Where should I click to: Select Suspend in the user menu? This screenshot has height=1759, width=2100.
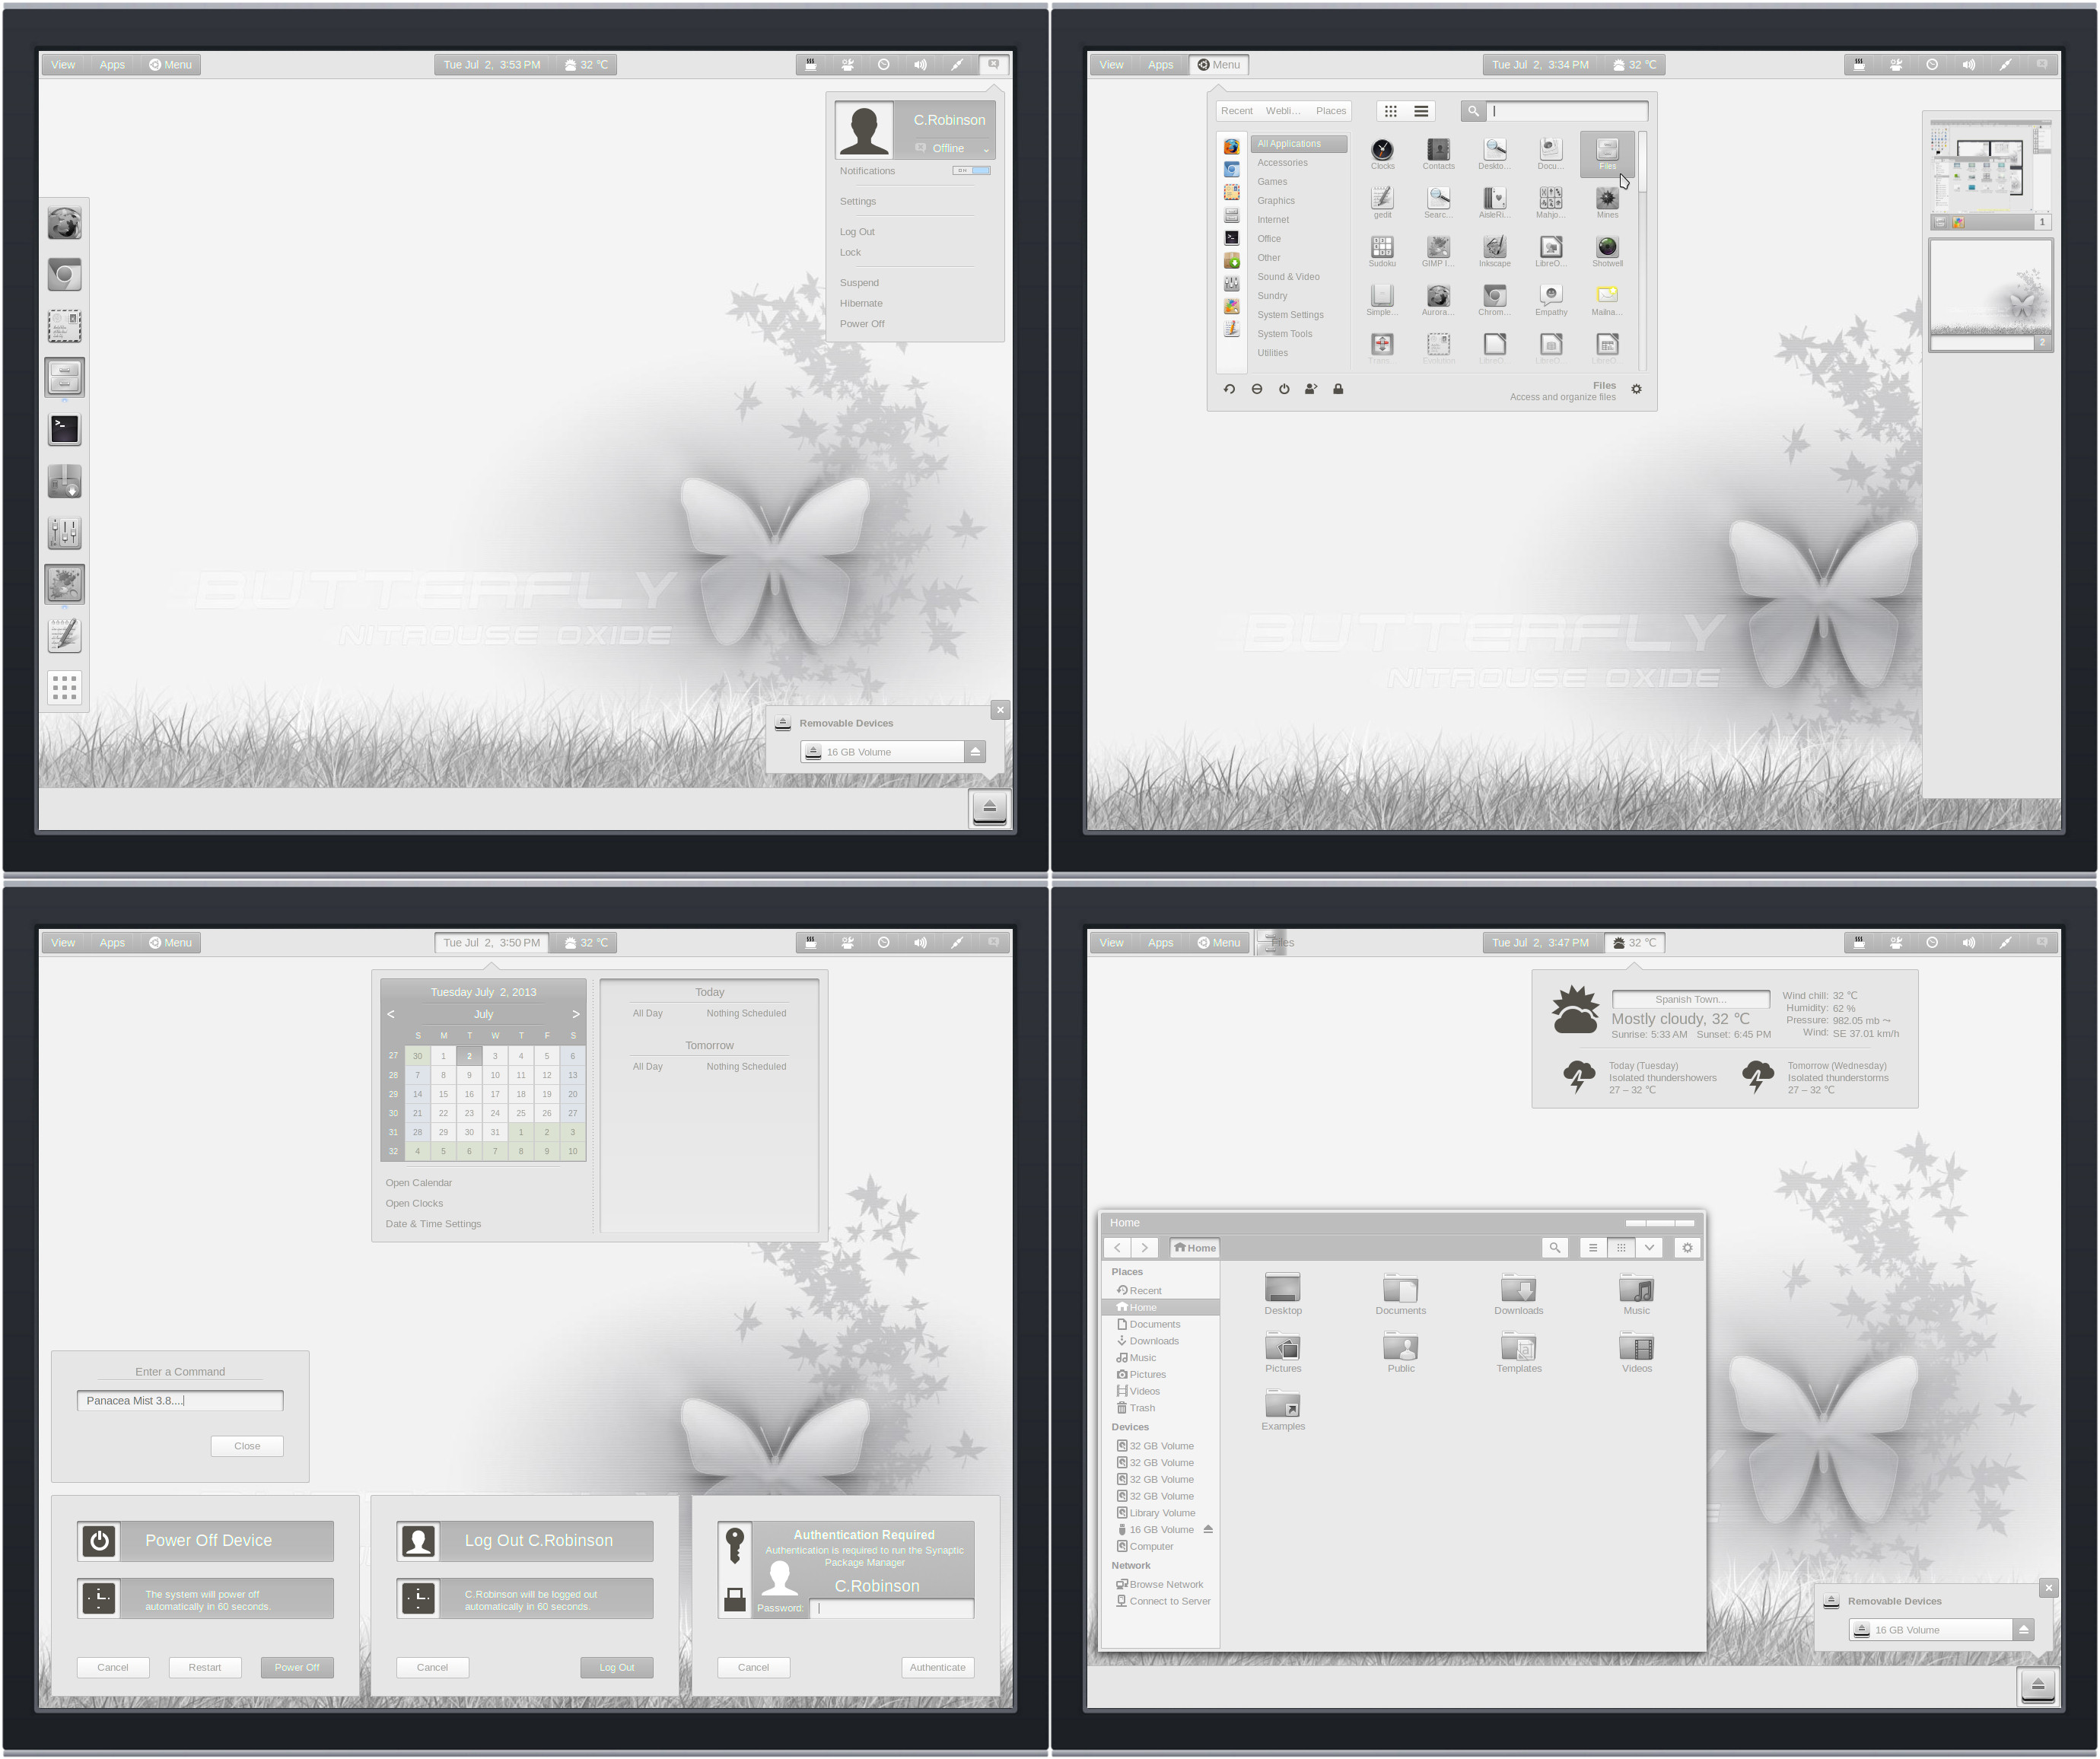click(x=859, y=283)
